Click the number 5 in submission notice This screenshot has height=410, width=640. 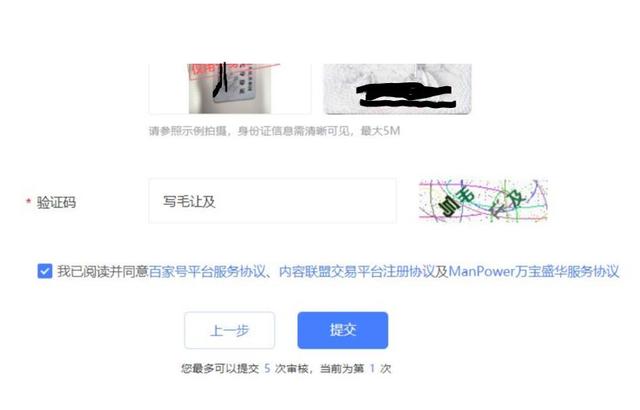267,368
